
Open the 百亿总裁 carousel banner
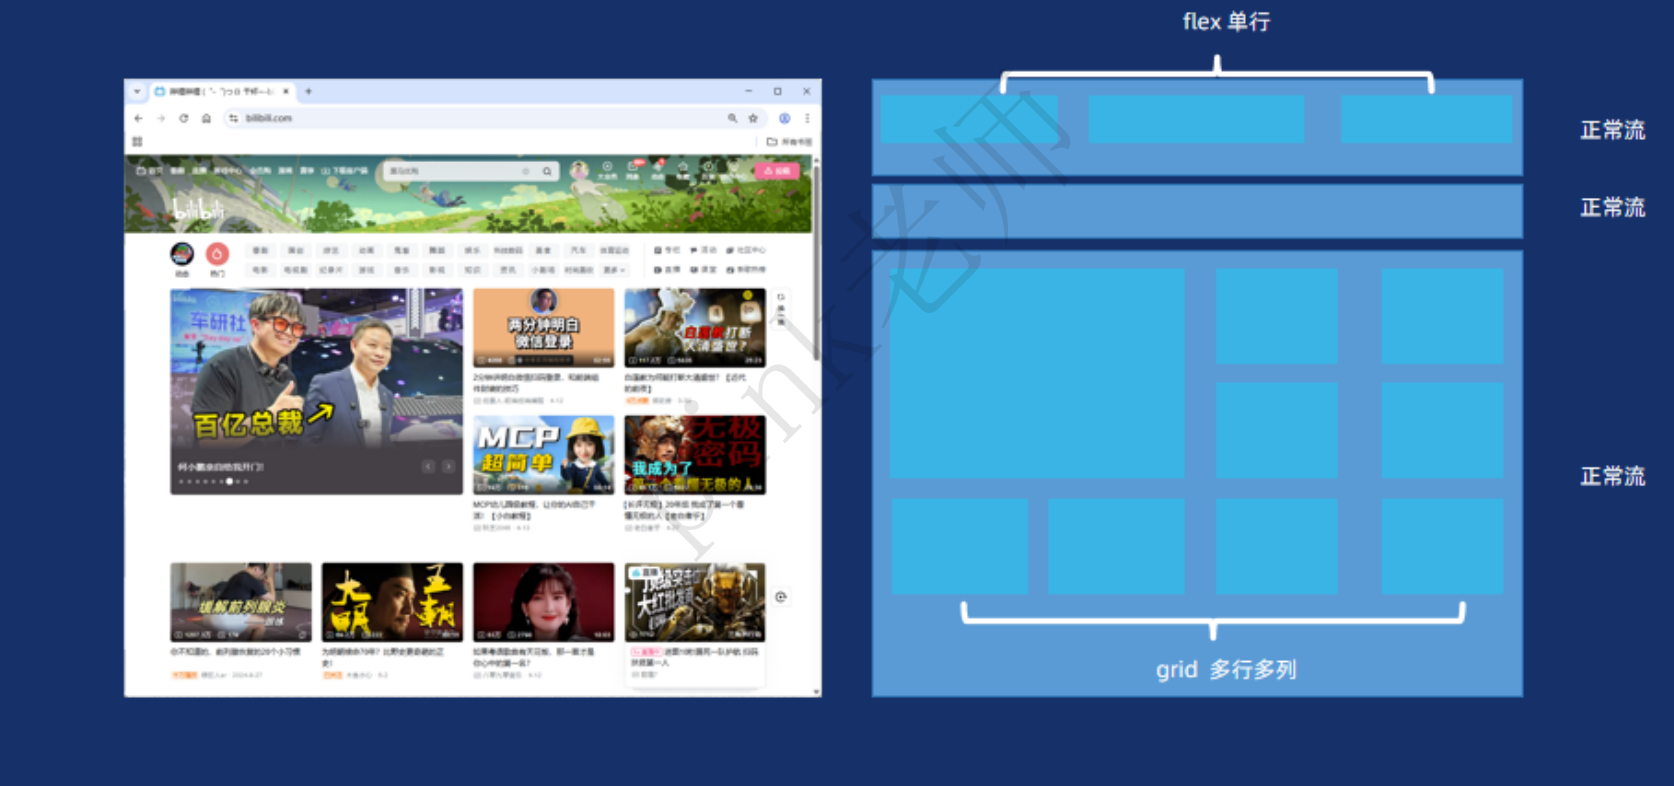(x=316, y=391)
